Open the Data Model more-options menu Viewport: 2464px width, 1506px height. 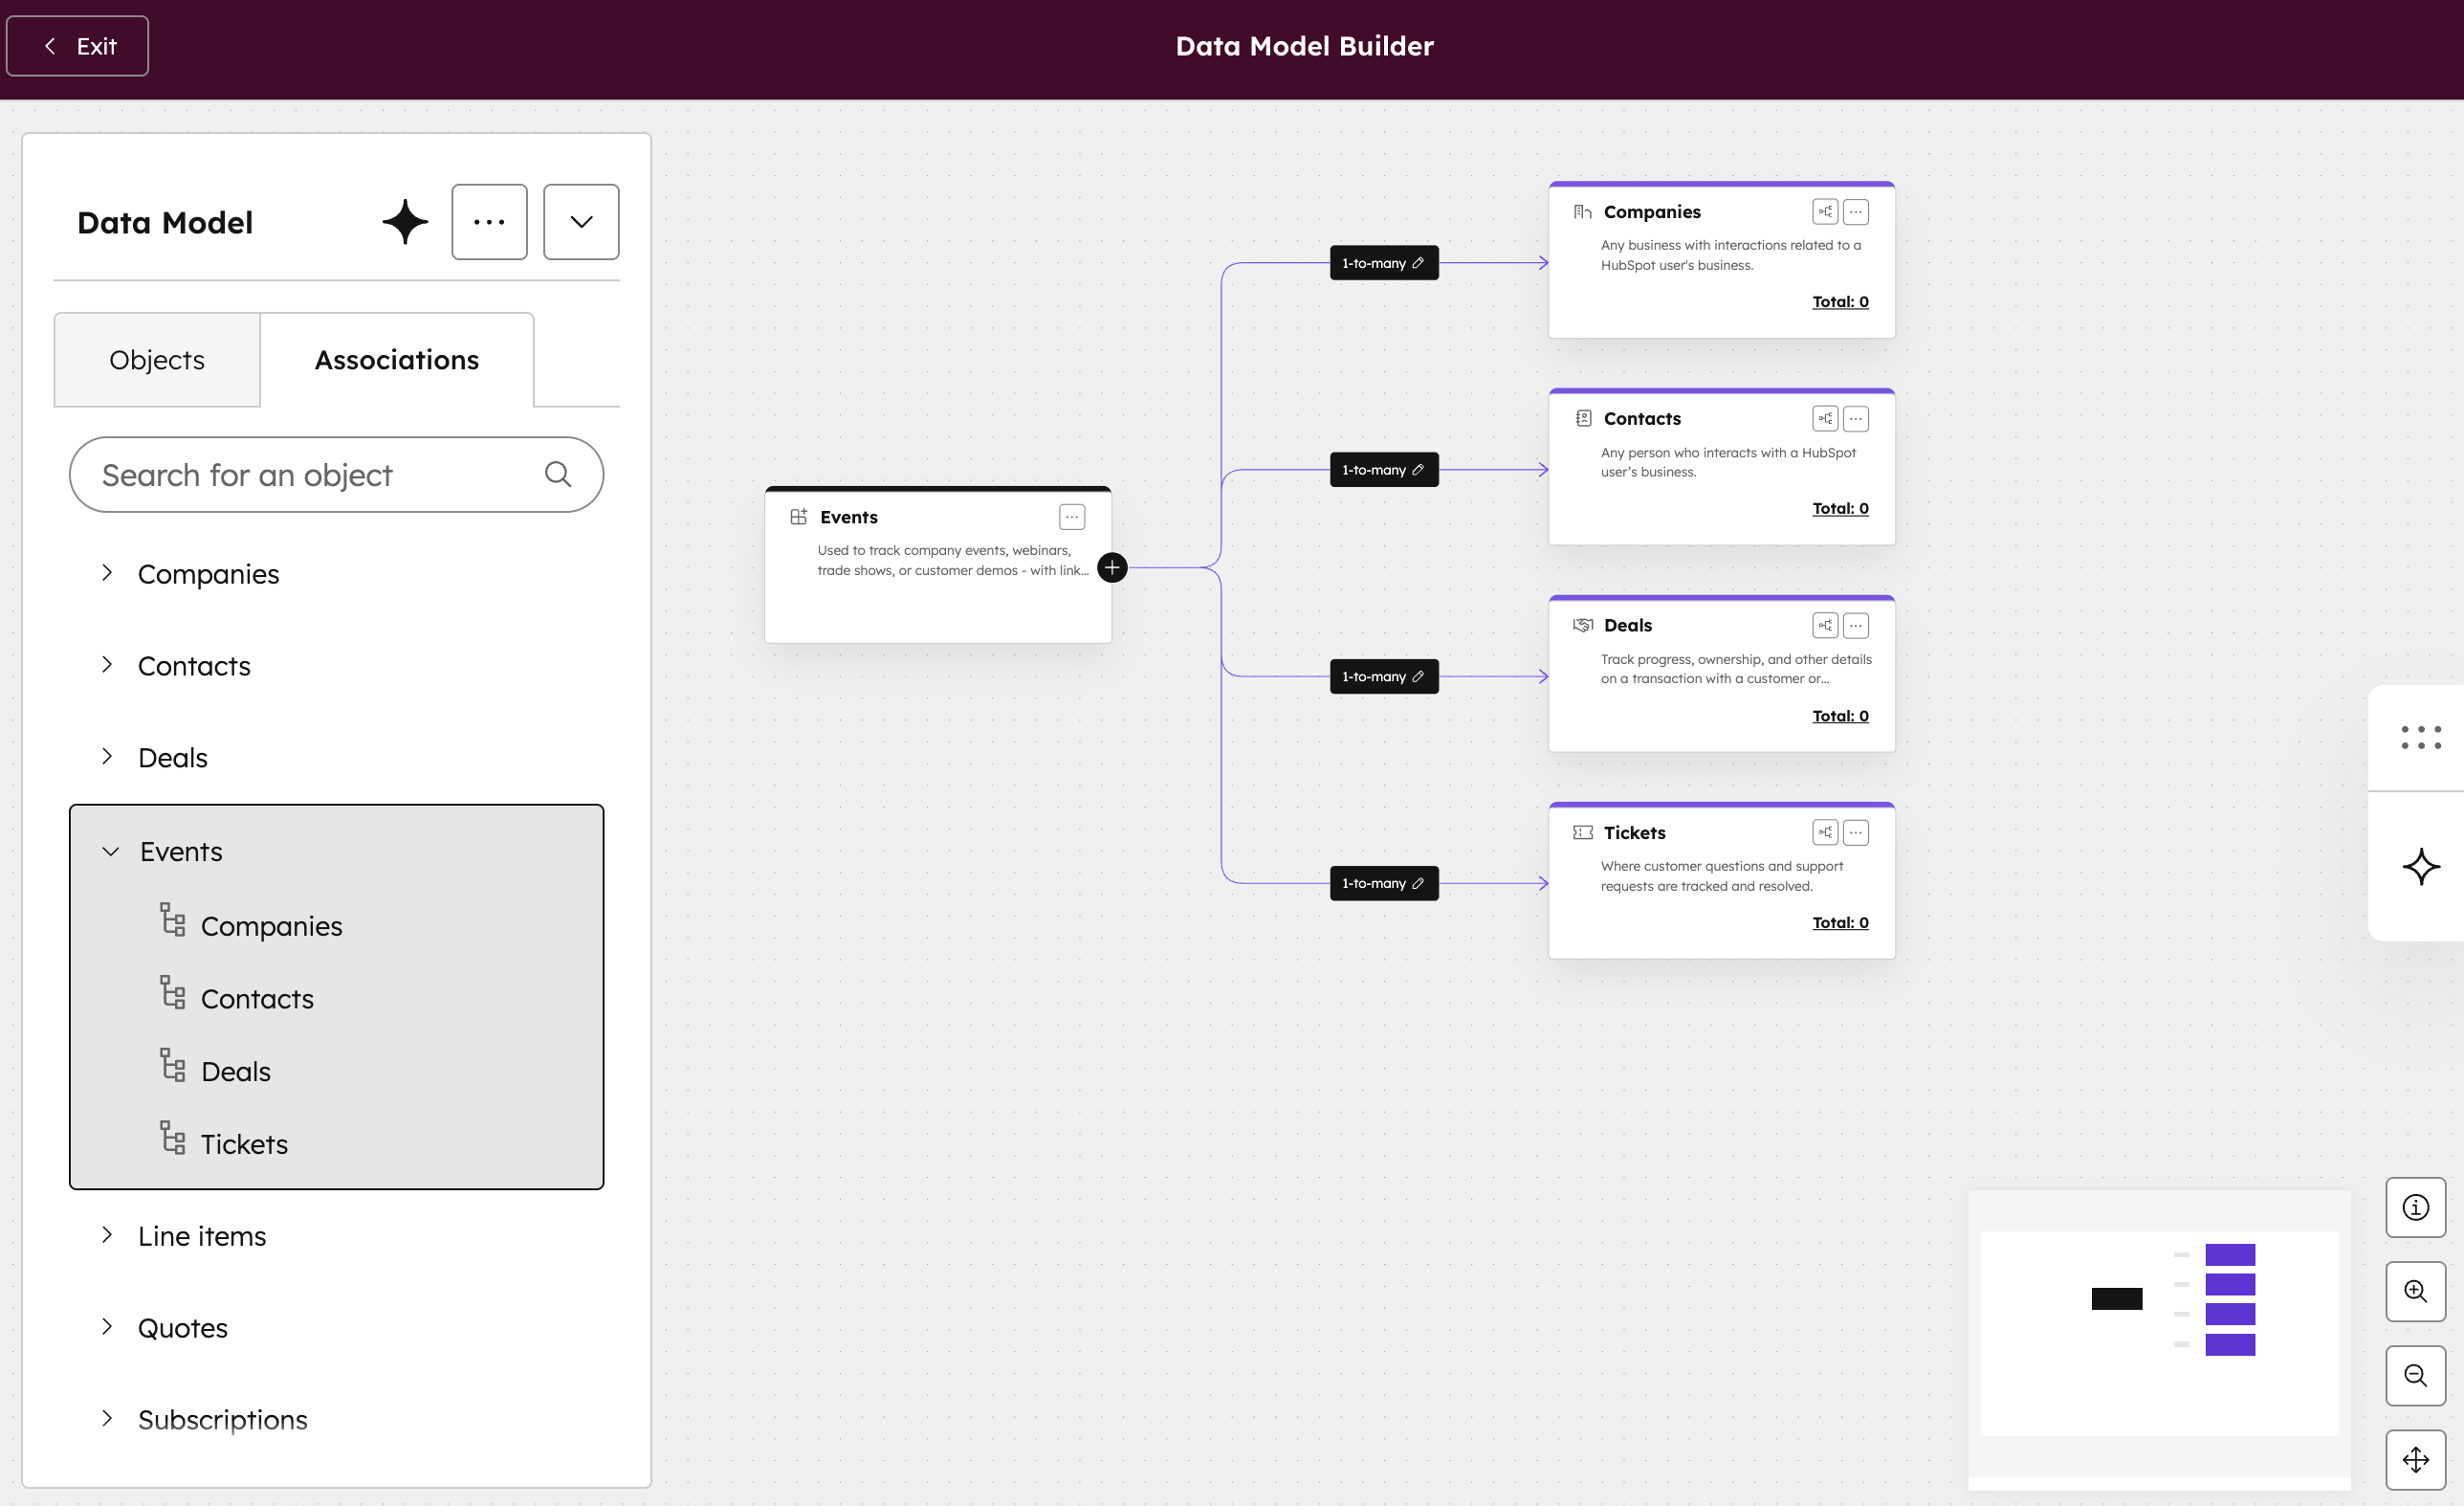point(489,222)
